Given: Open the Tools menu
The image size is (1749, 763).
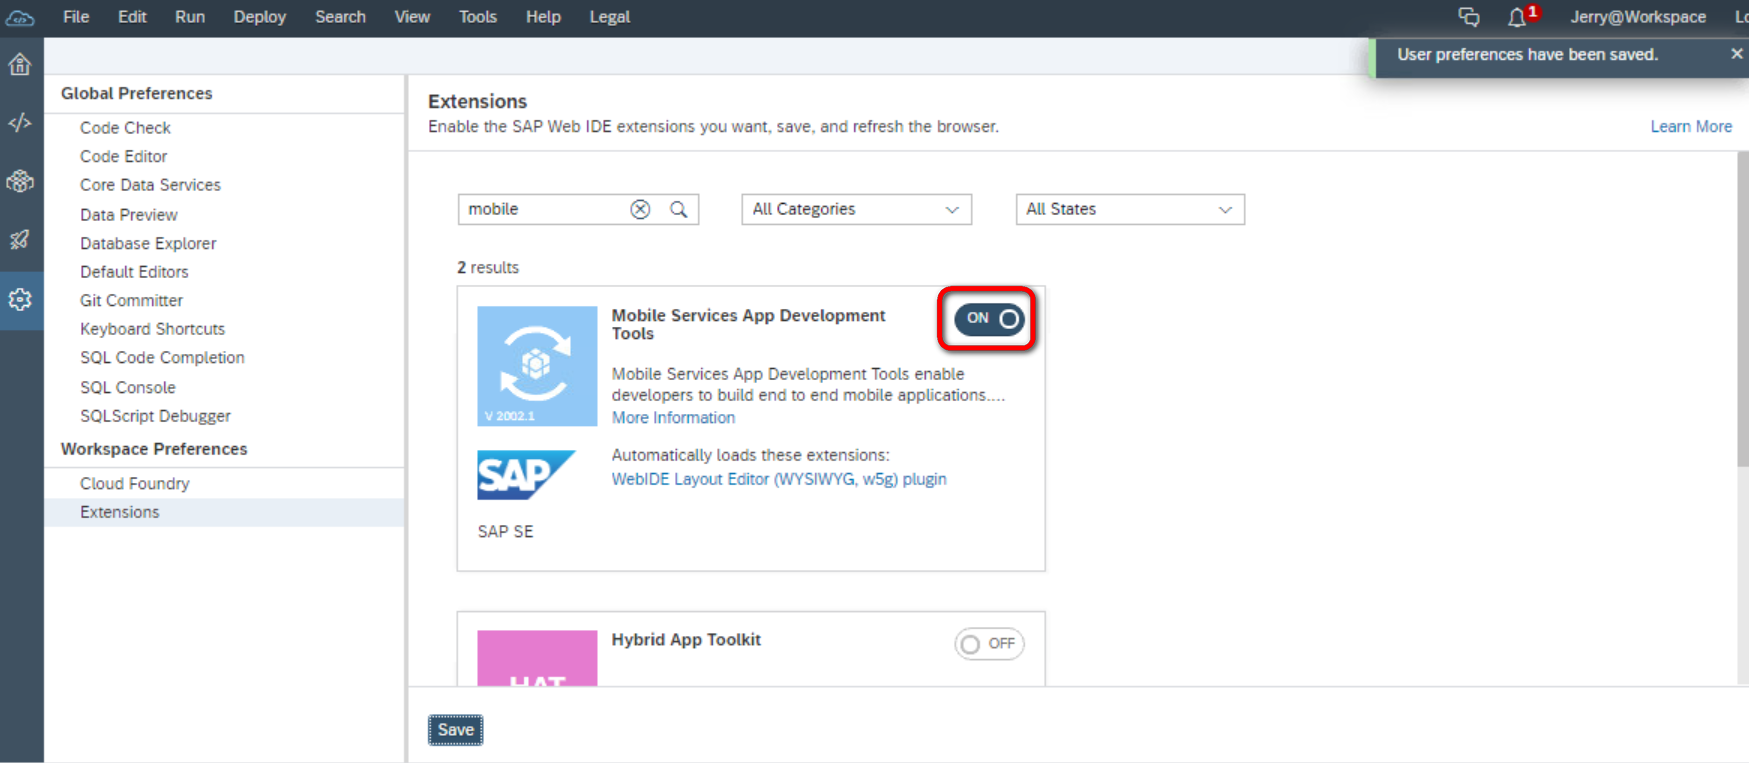Looking at the screenshot, I should [478, 17].
